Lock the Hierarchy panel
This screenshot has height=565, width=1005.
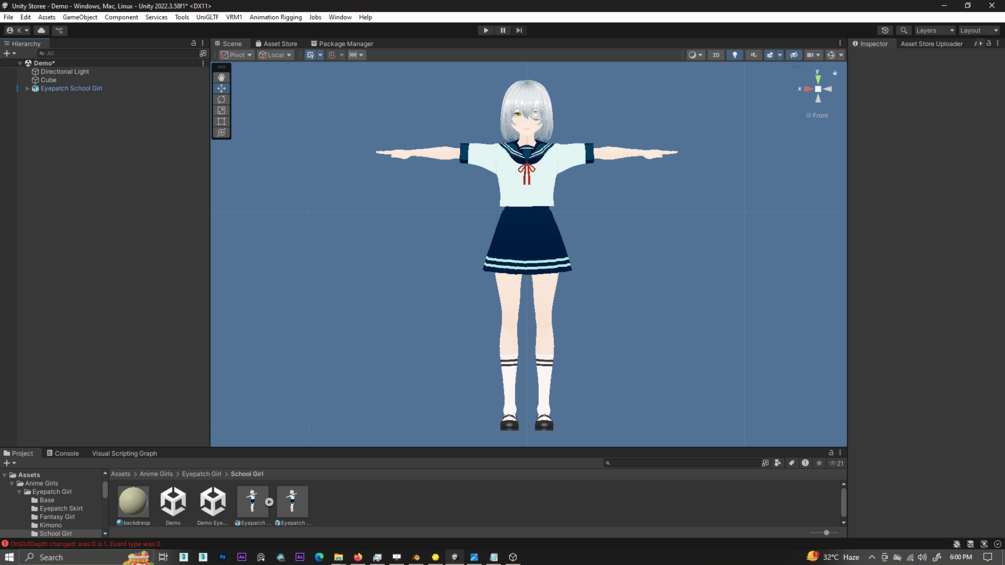(x=194, y=44)
